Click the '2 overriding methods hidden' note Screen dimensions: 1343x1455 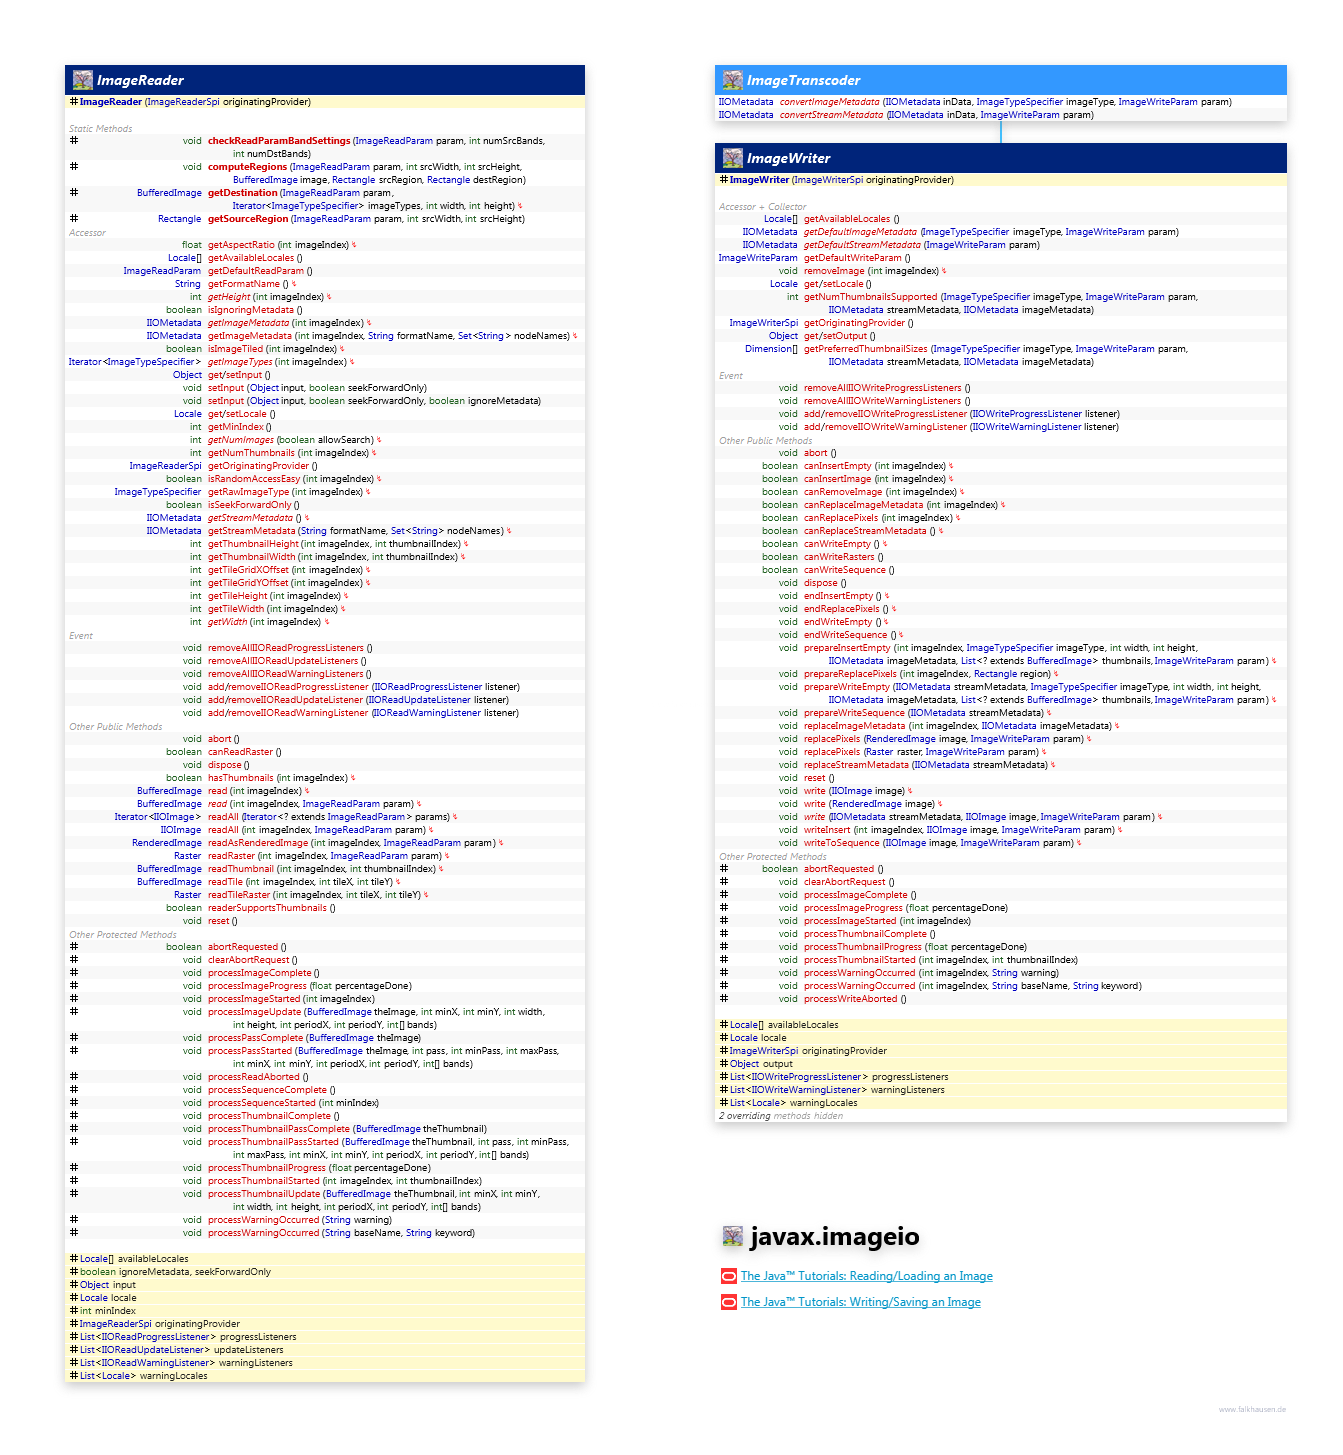781,1116
